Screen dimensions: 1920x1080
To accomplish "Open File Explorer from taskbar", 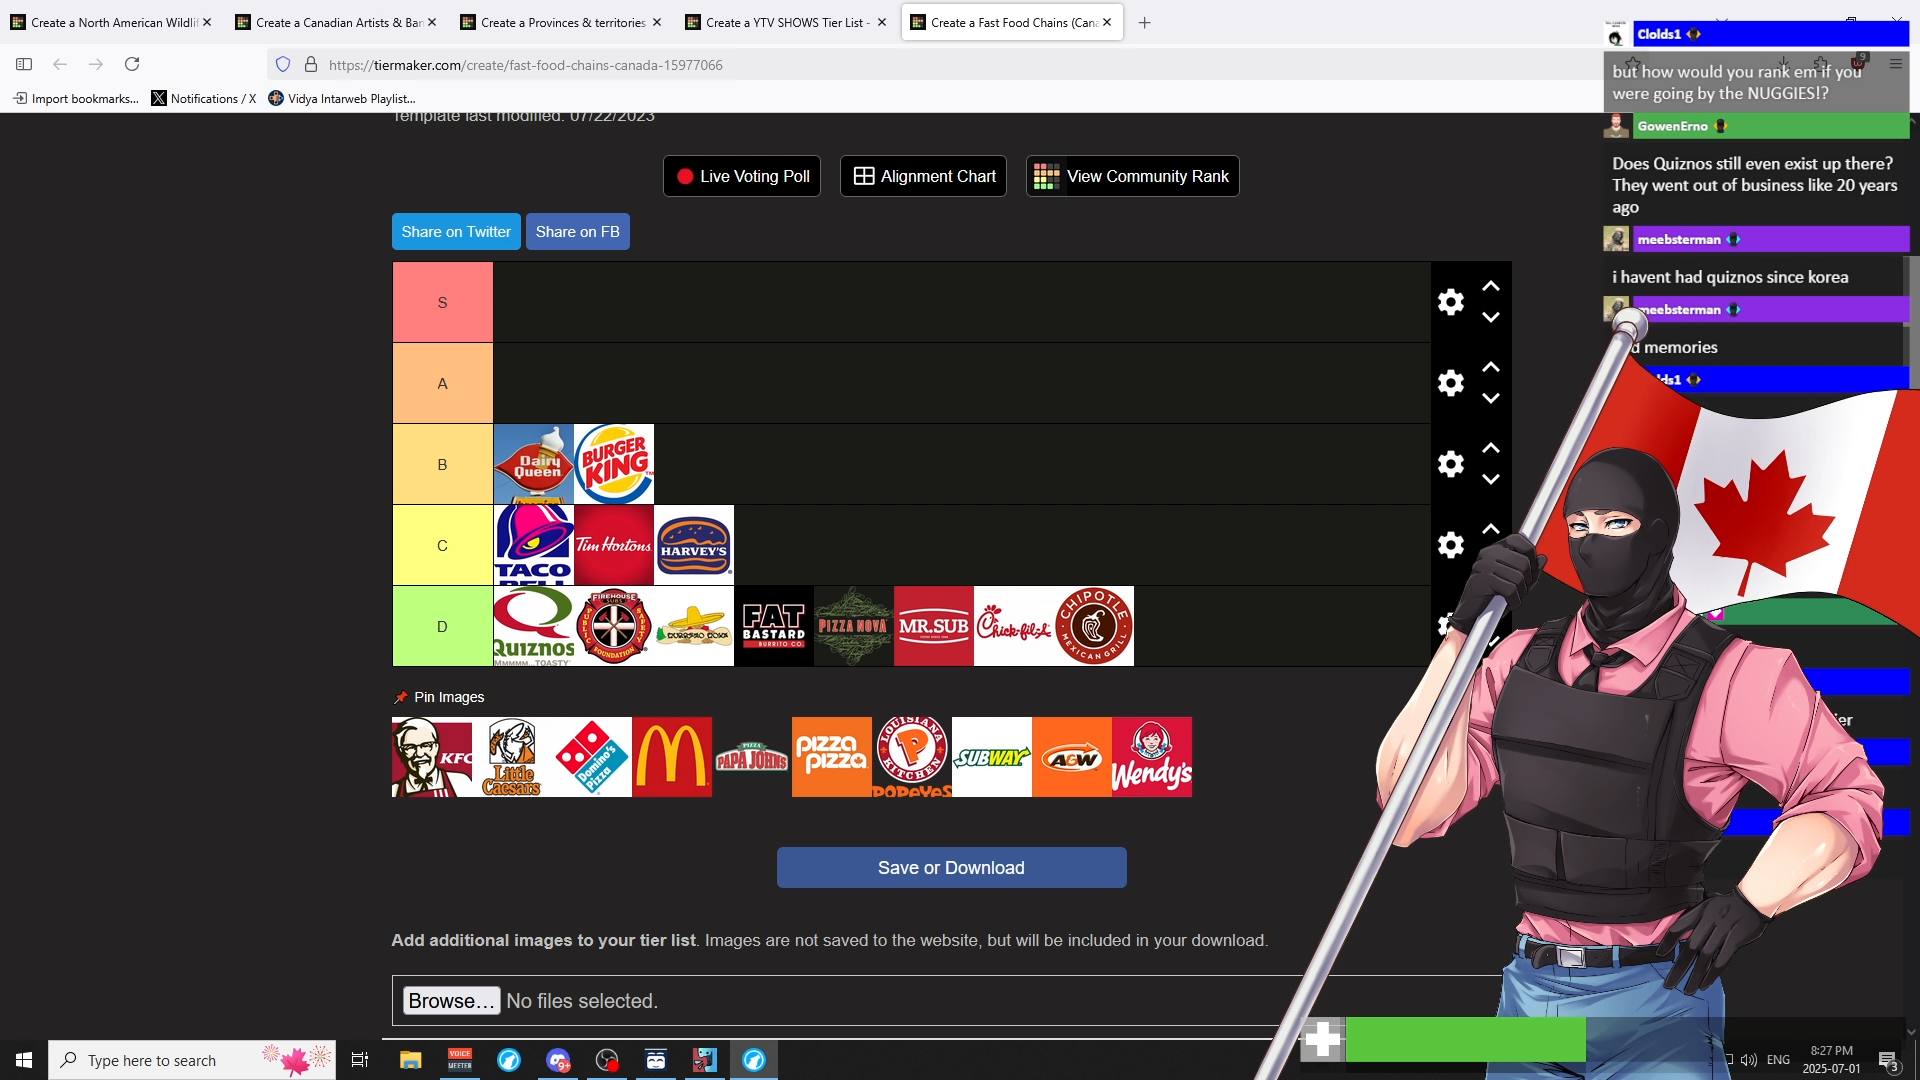I will coord(410,1060).
